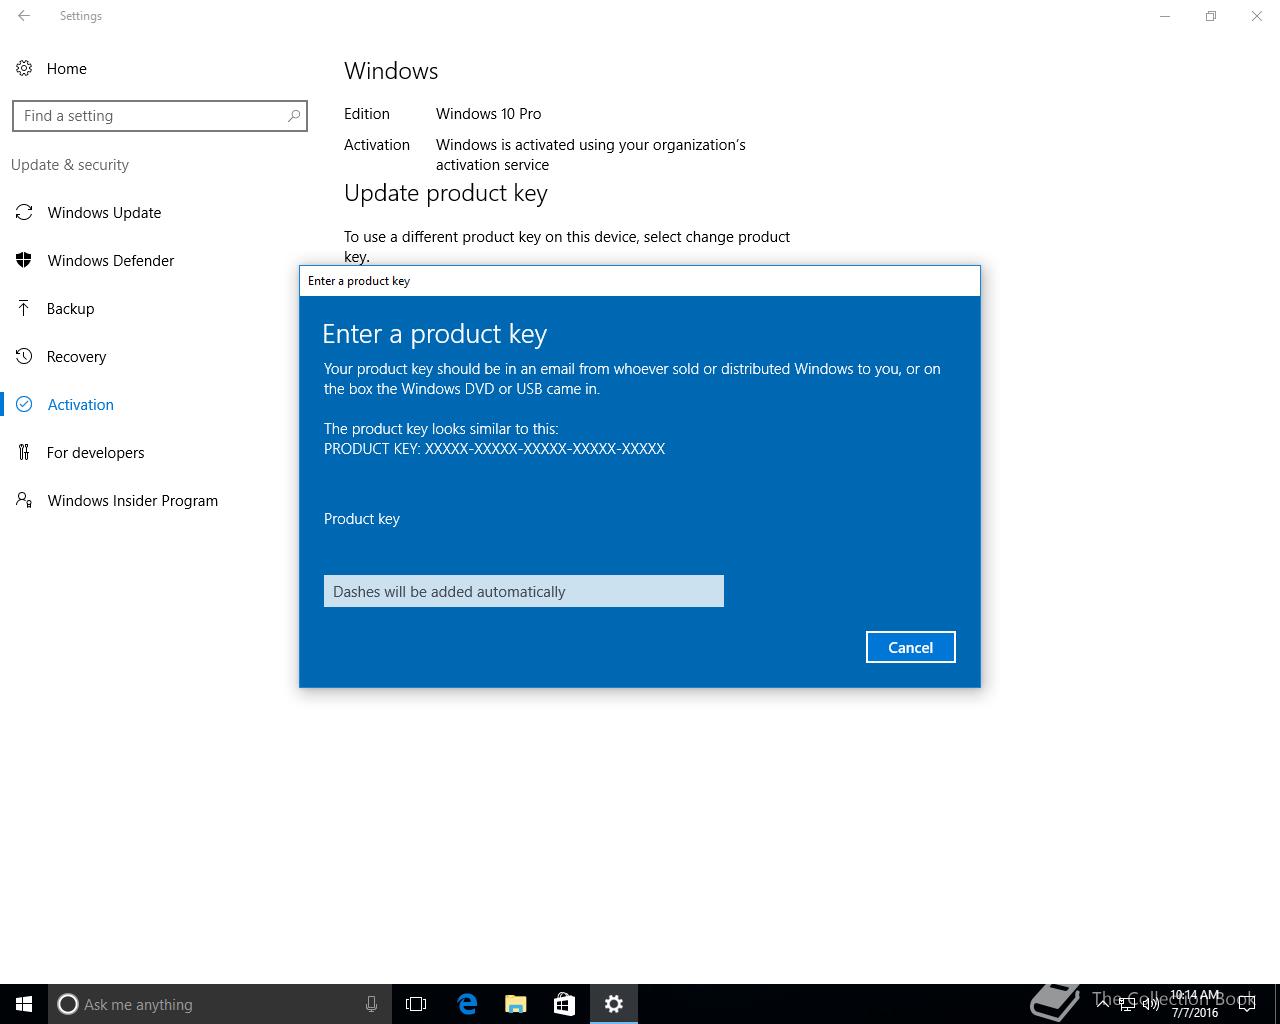
Task: Click the search magnifier in Find a setting
Action: [294, 116]
